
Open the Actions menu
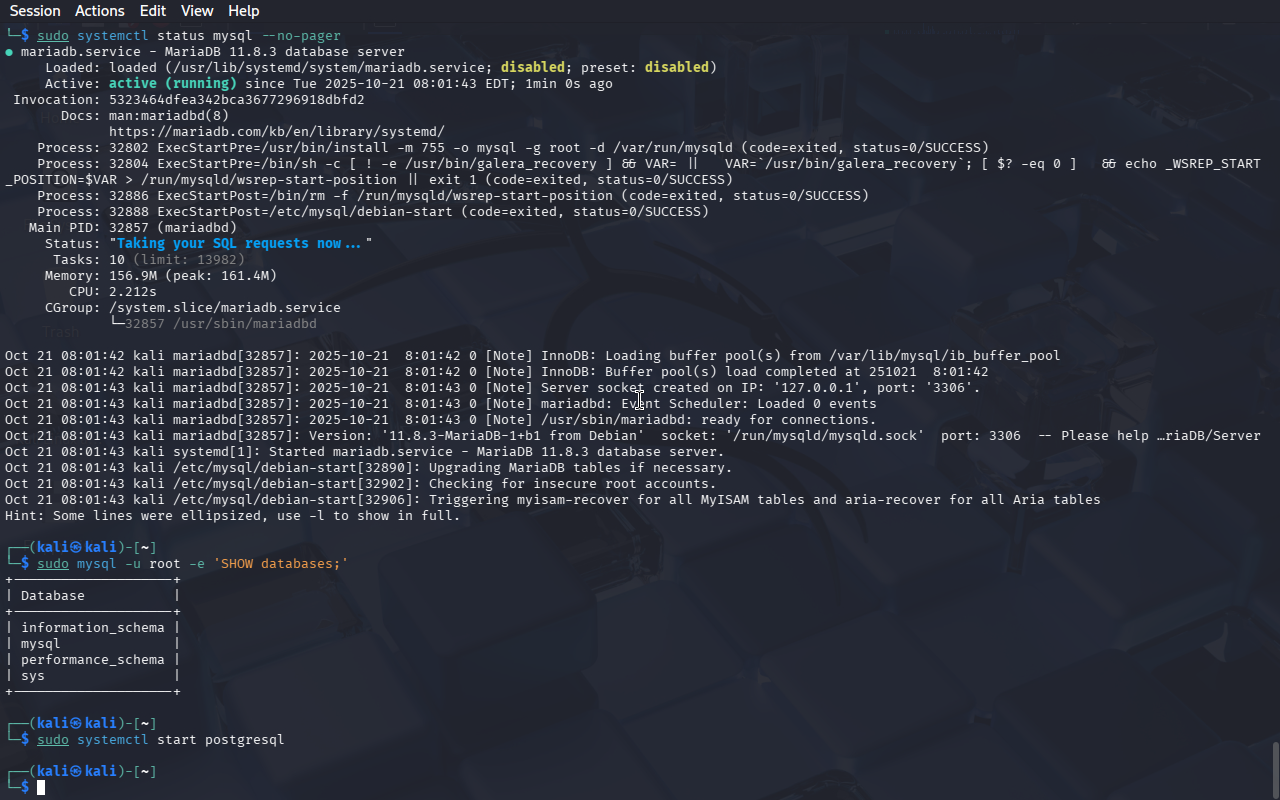point(100,11)
